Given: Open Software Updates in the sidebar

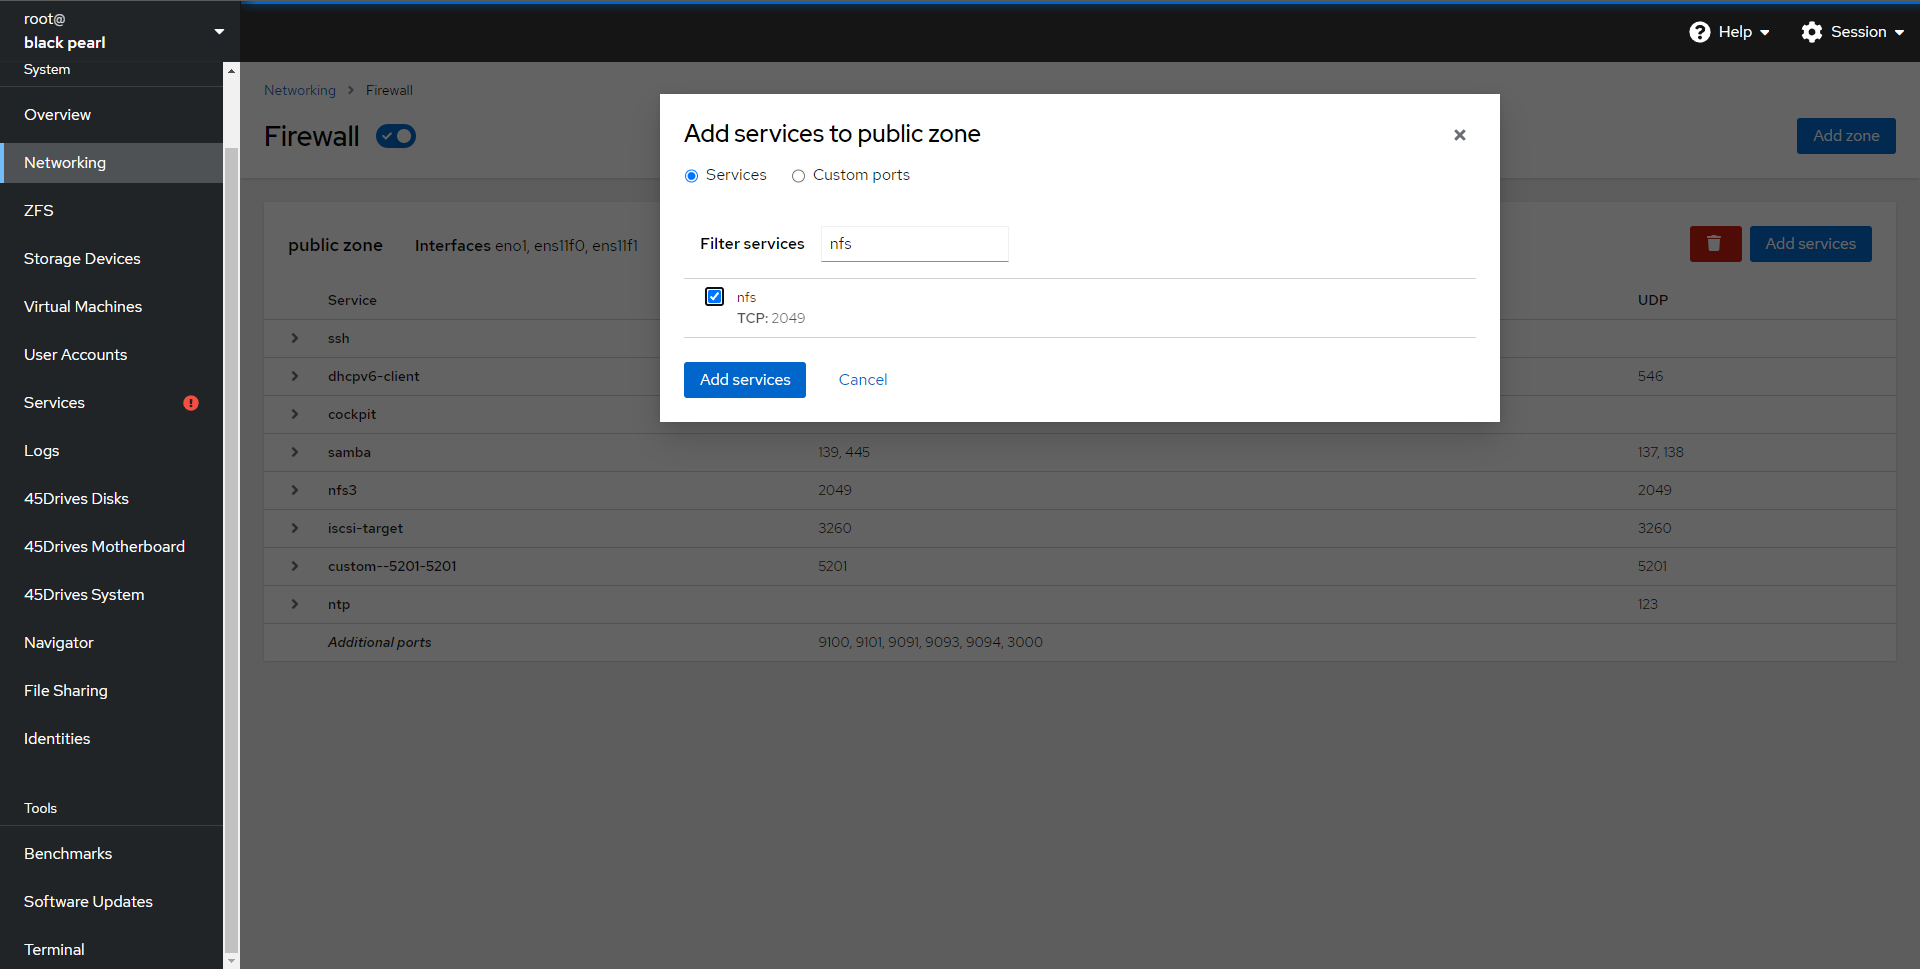Looking at the screenshot, I should point(111,902).
